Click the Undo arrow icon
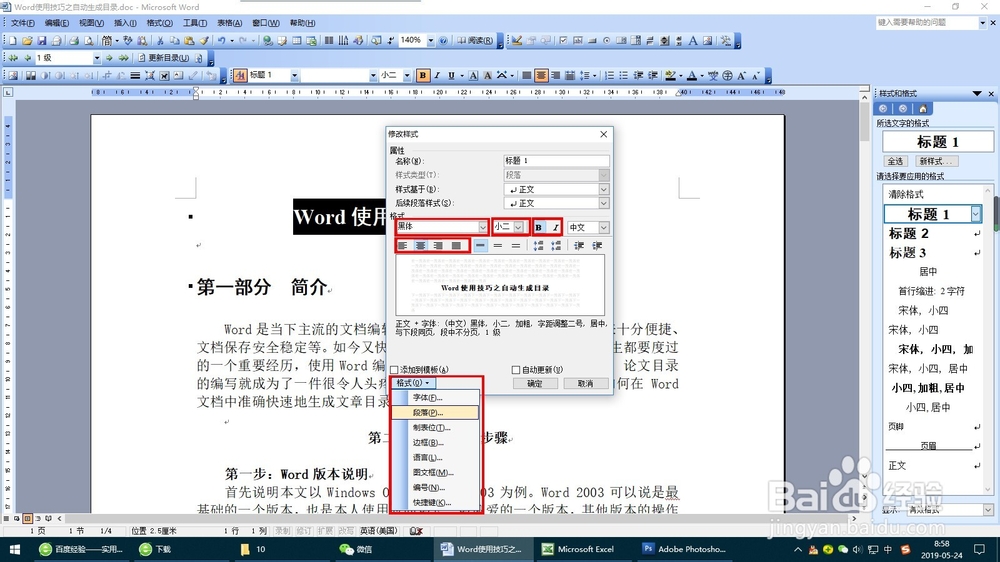 coord(221,41)
